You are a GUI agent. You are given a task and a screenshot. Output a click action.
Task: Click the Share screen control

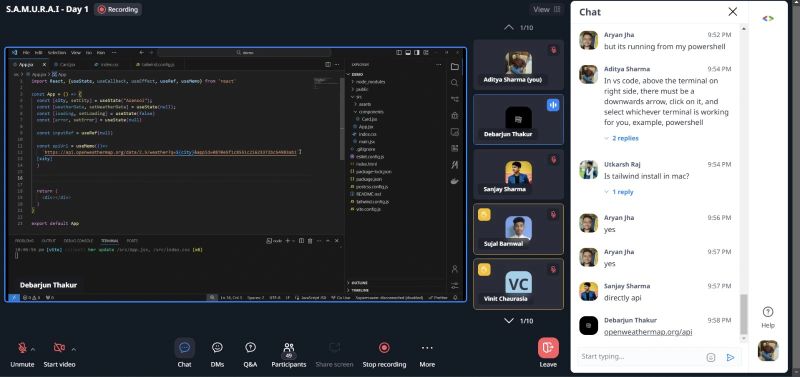[334, 354]
